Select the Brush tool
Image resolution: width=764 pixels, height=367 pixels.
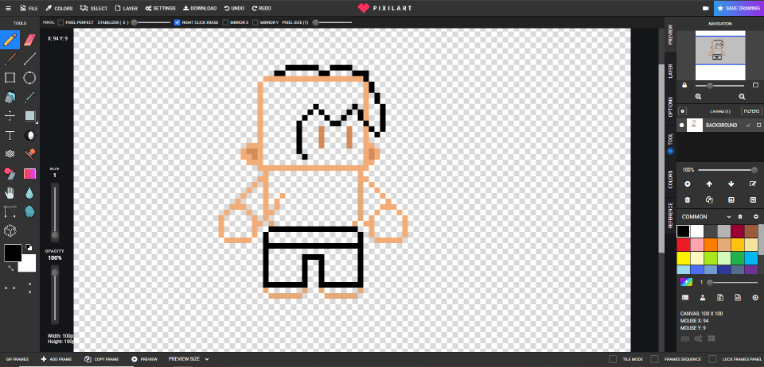10,58
